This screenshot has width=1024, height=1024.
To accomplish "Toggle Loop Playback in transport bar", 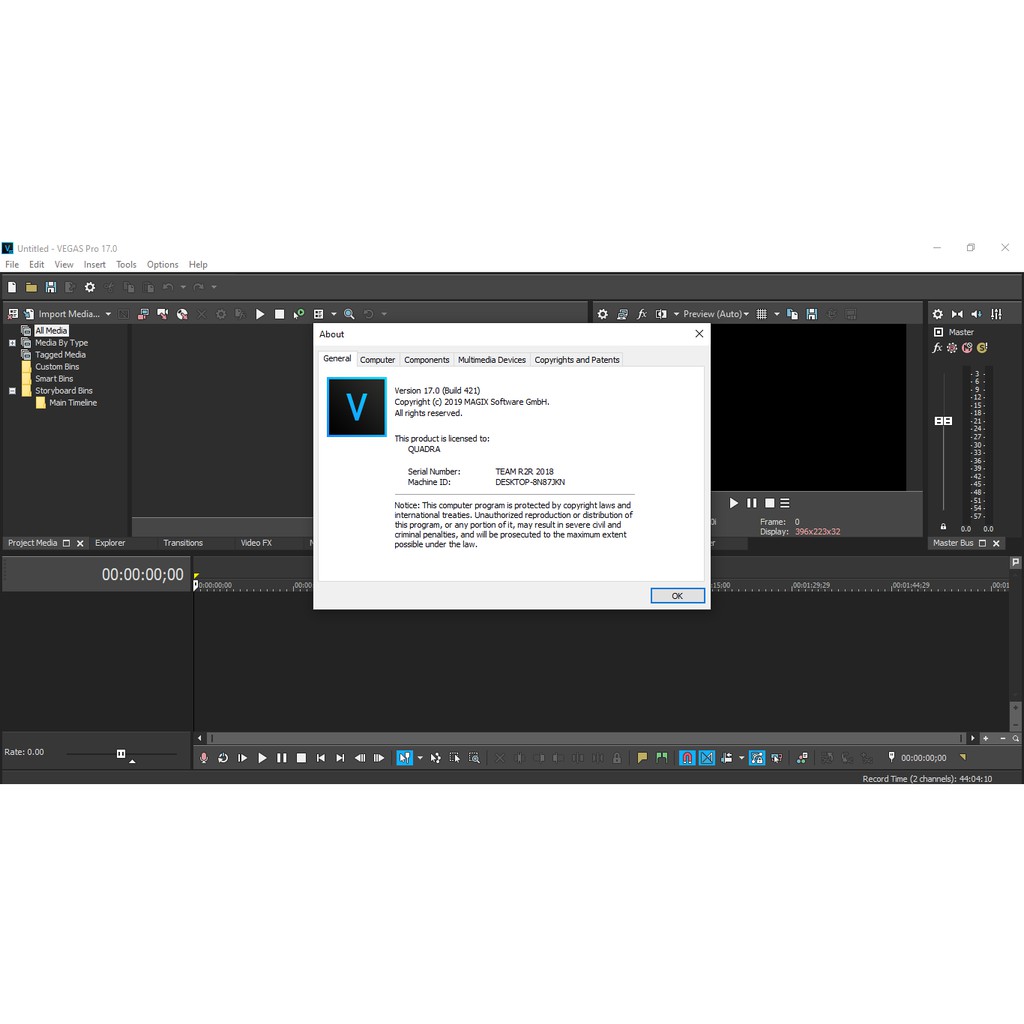I will (x=223, y=758).
